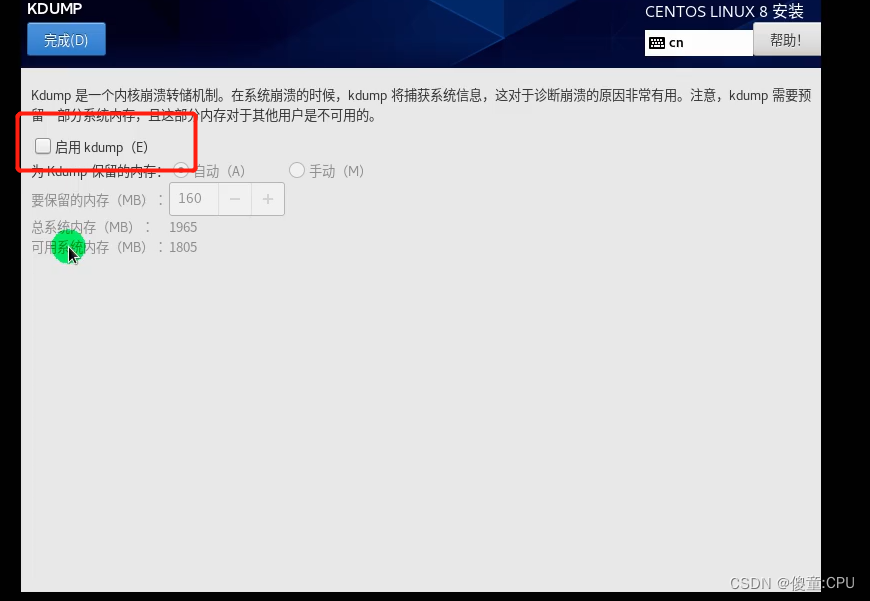Increase reserved memory with plus button
This screenshot has width=870, height=601.
[x=268, y=199]
